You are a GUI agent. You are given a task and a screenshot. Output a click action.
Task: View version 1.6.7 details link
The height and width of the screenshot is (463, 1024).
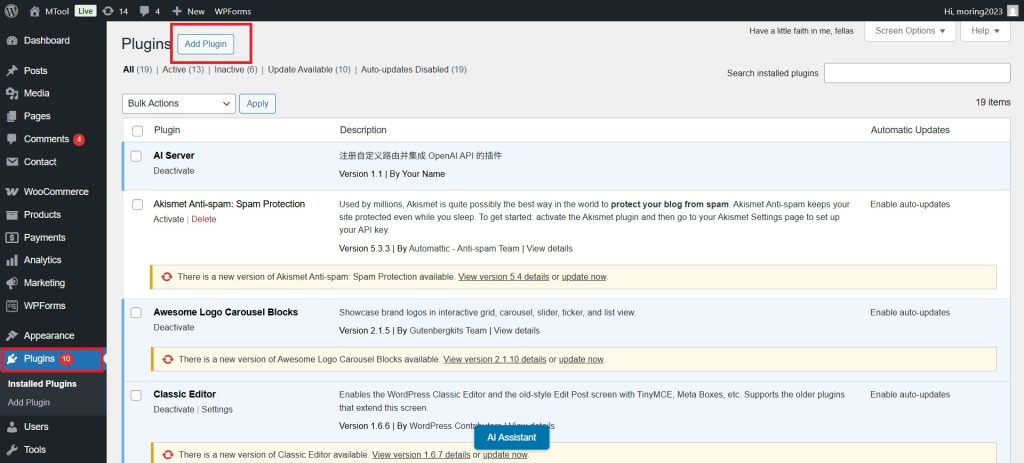[x=421, y=455]
